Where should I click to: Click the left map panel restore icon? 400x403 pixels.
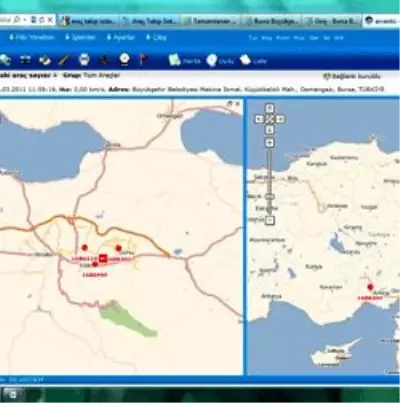229,104
